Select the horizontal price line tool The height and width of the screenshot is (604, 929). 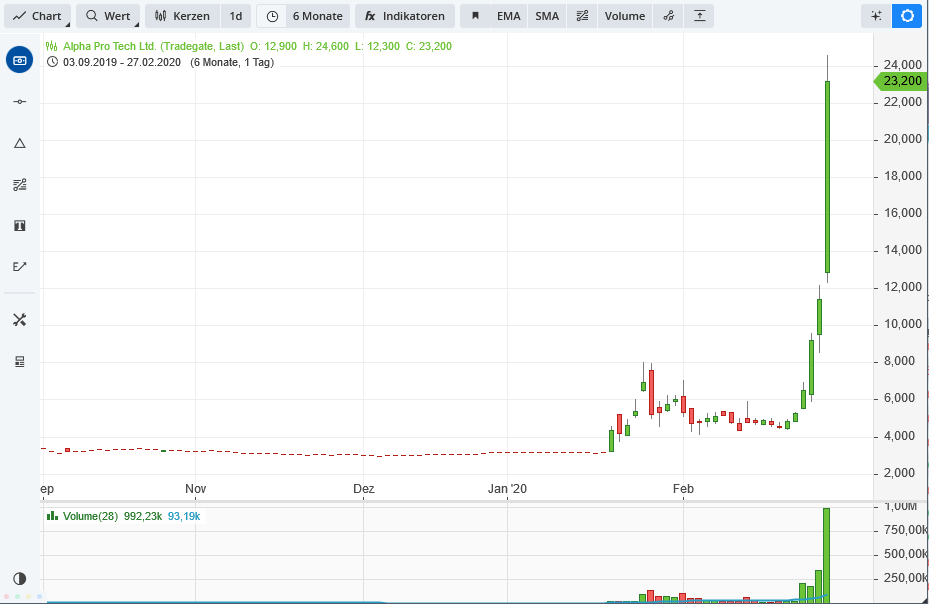[20, 101]
